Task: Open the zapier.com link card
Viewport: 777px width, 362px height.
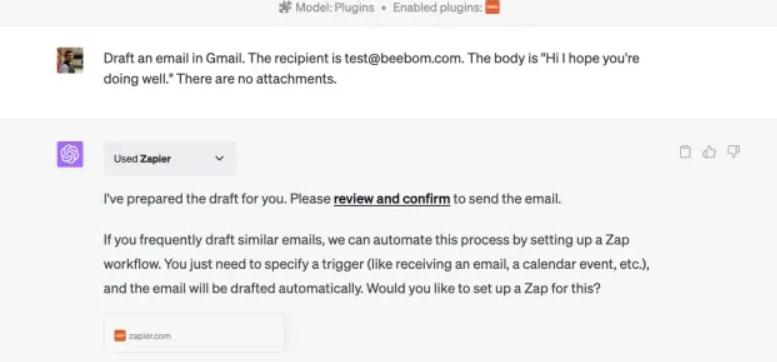Action: (x=194, y=334)
